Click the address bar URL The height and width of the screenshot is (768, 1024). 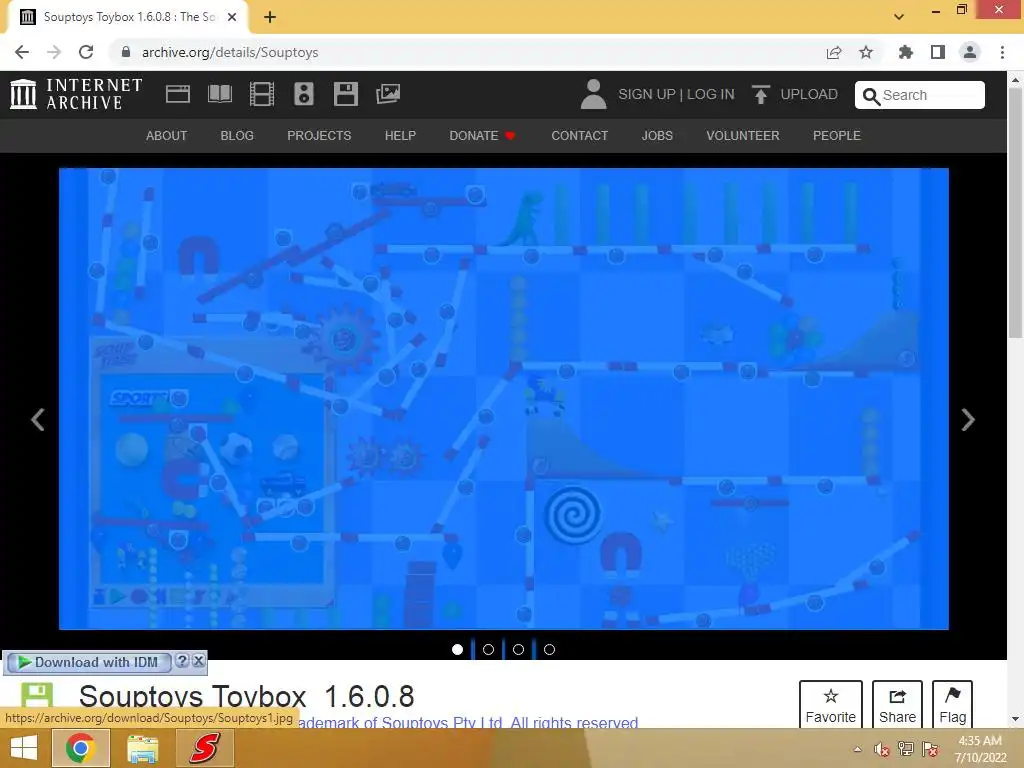click(x=230, y=52)
